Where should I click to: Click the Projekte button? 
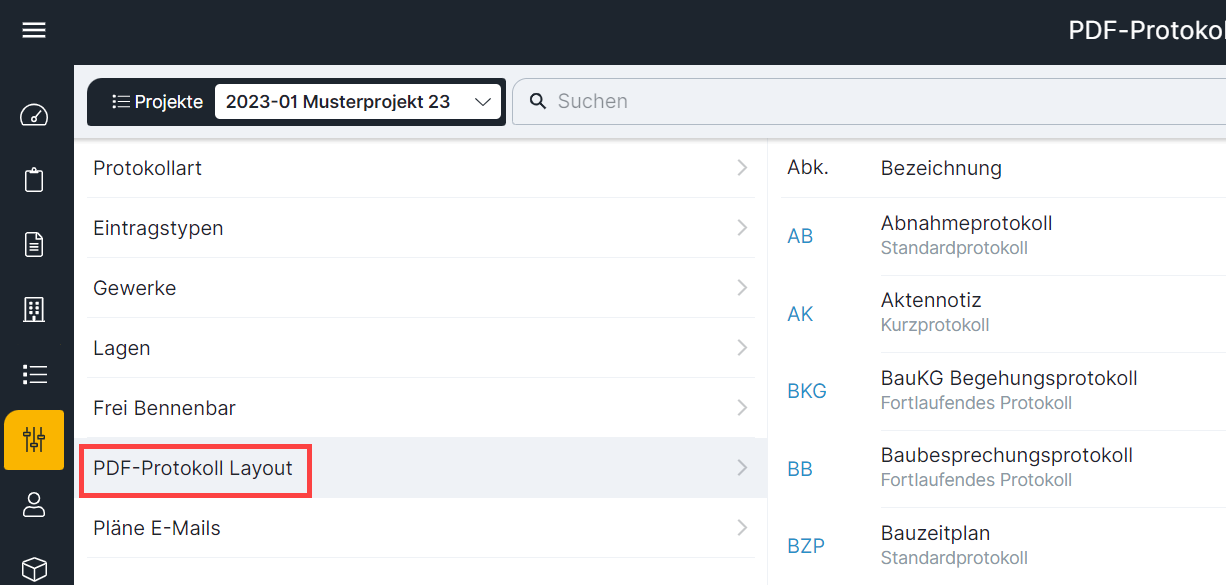point(157,102)
